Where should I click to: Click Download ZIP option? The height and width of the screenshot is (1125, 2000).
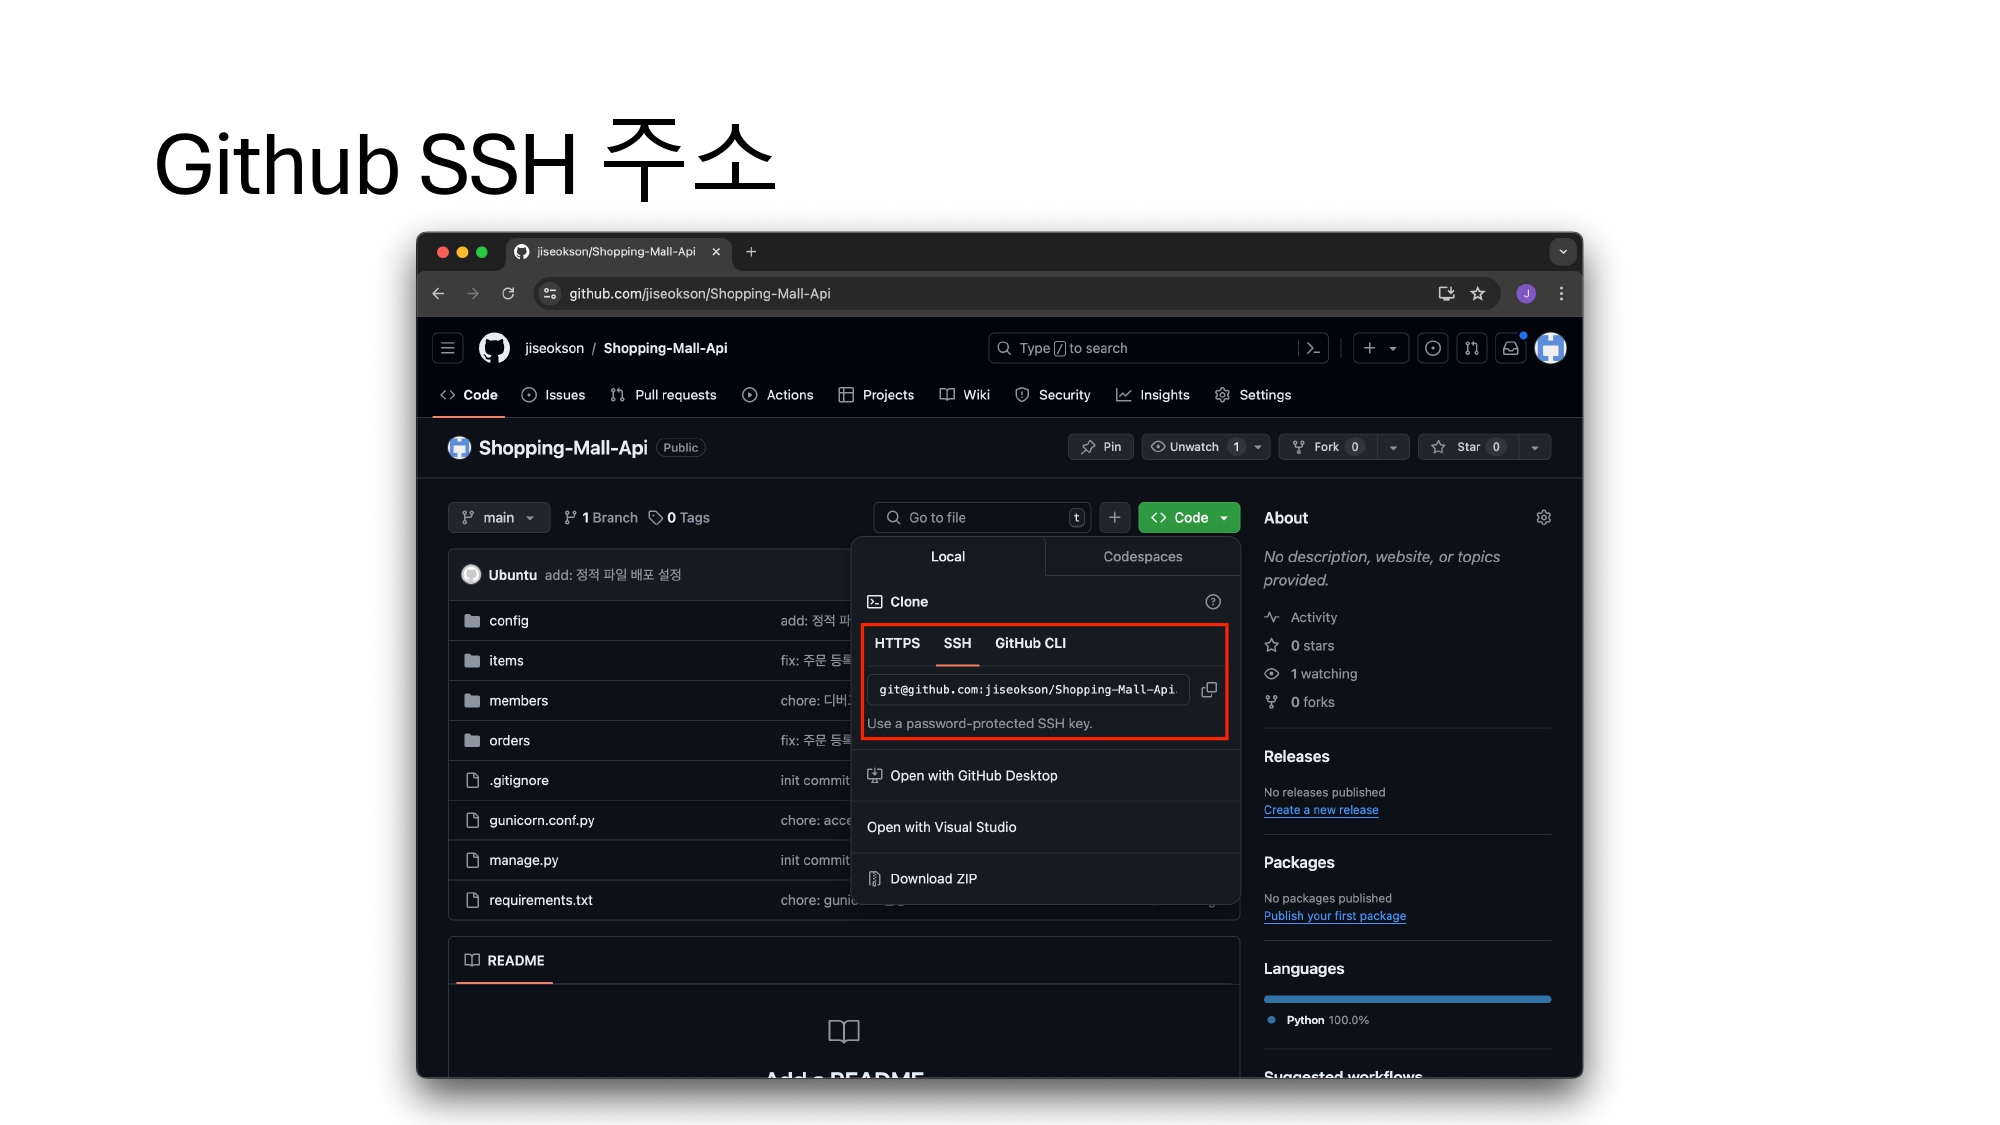pos(933,879)
